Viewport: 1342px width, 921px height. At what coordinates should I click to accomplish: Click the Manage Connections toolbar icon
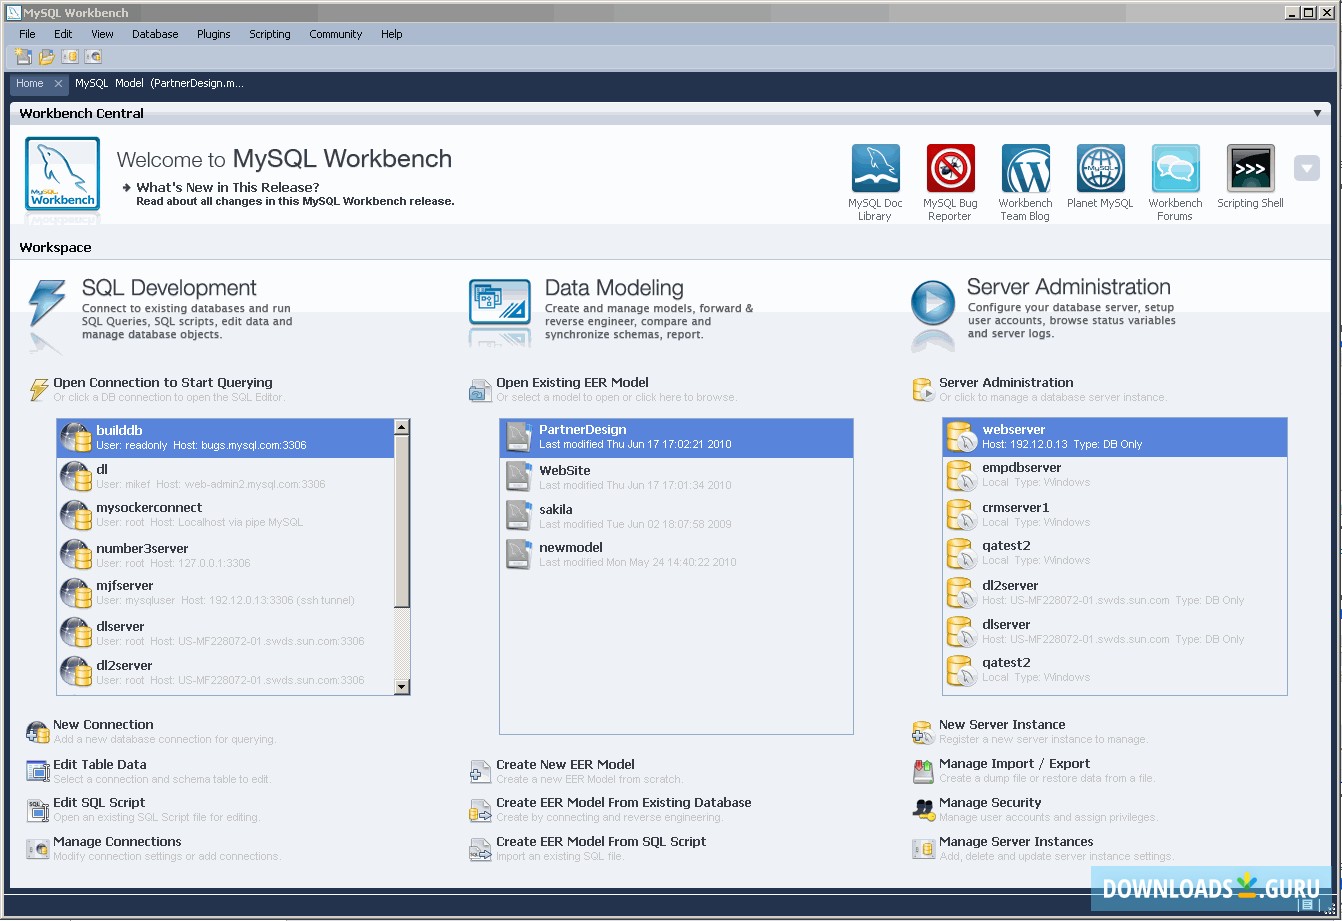point(94,57)
